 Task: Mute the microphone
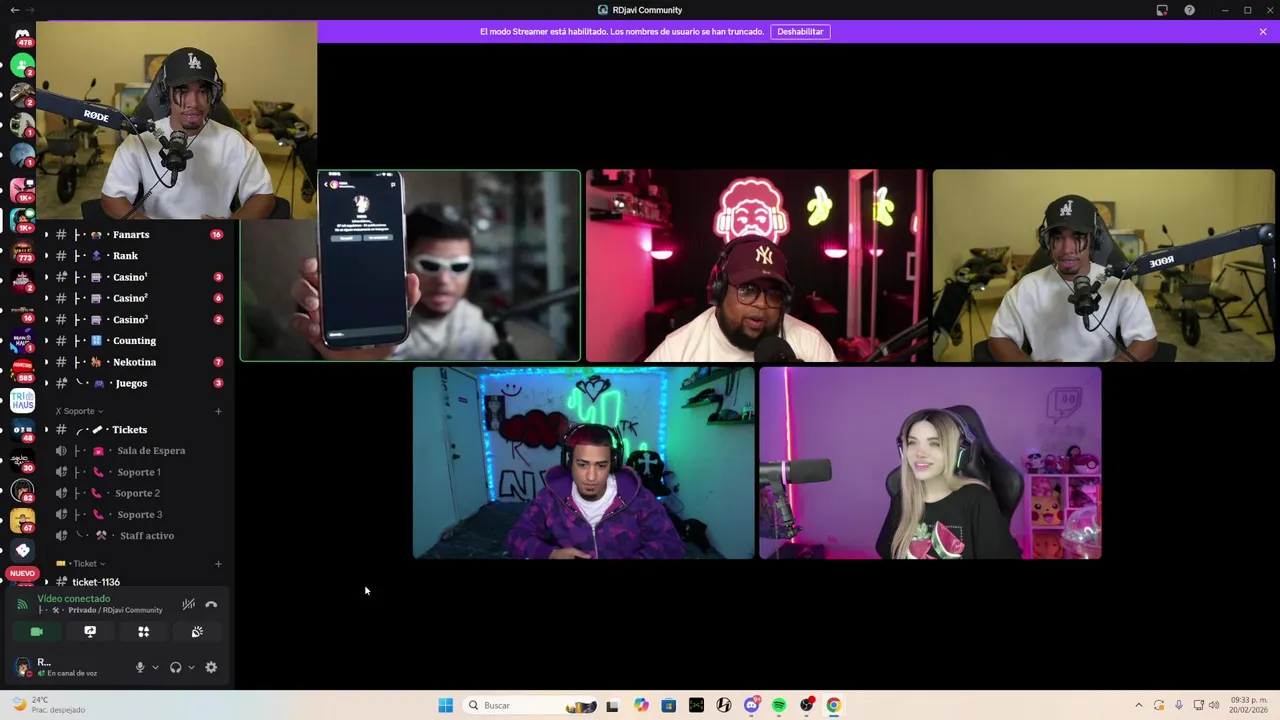pos(140,667)
